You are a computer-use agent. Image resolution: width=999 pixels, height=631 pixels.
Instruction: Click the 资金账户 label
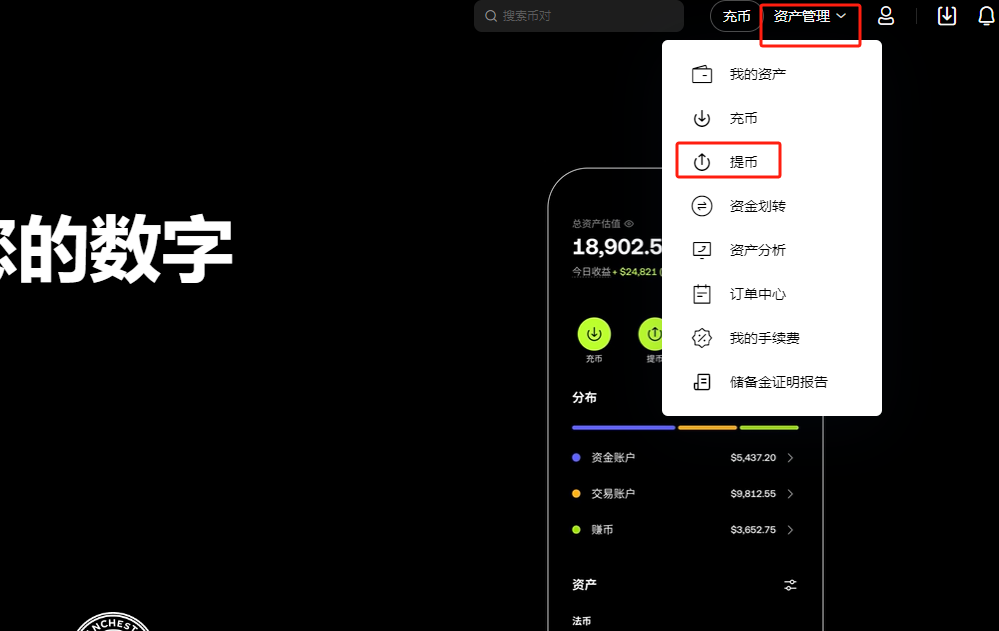[613, 458]
